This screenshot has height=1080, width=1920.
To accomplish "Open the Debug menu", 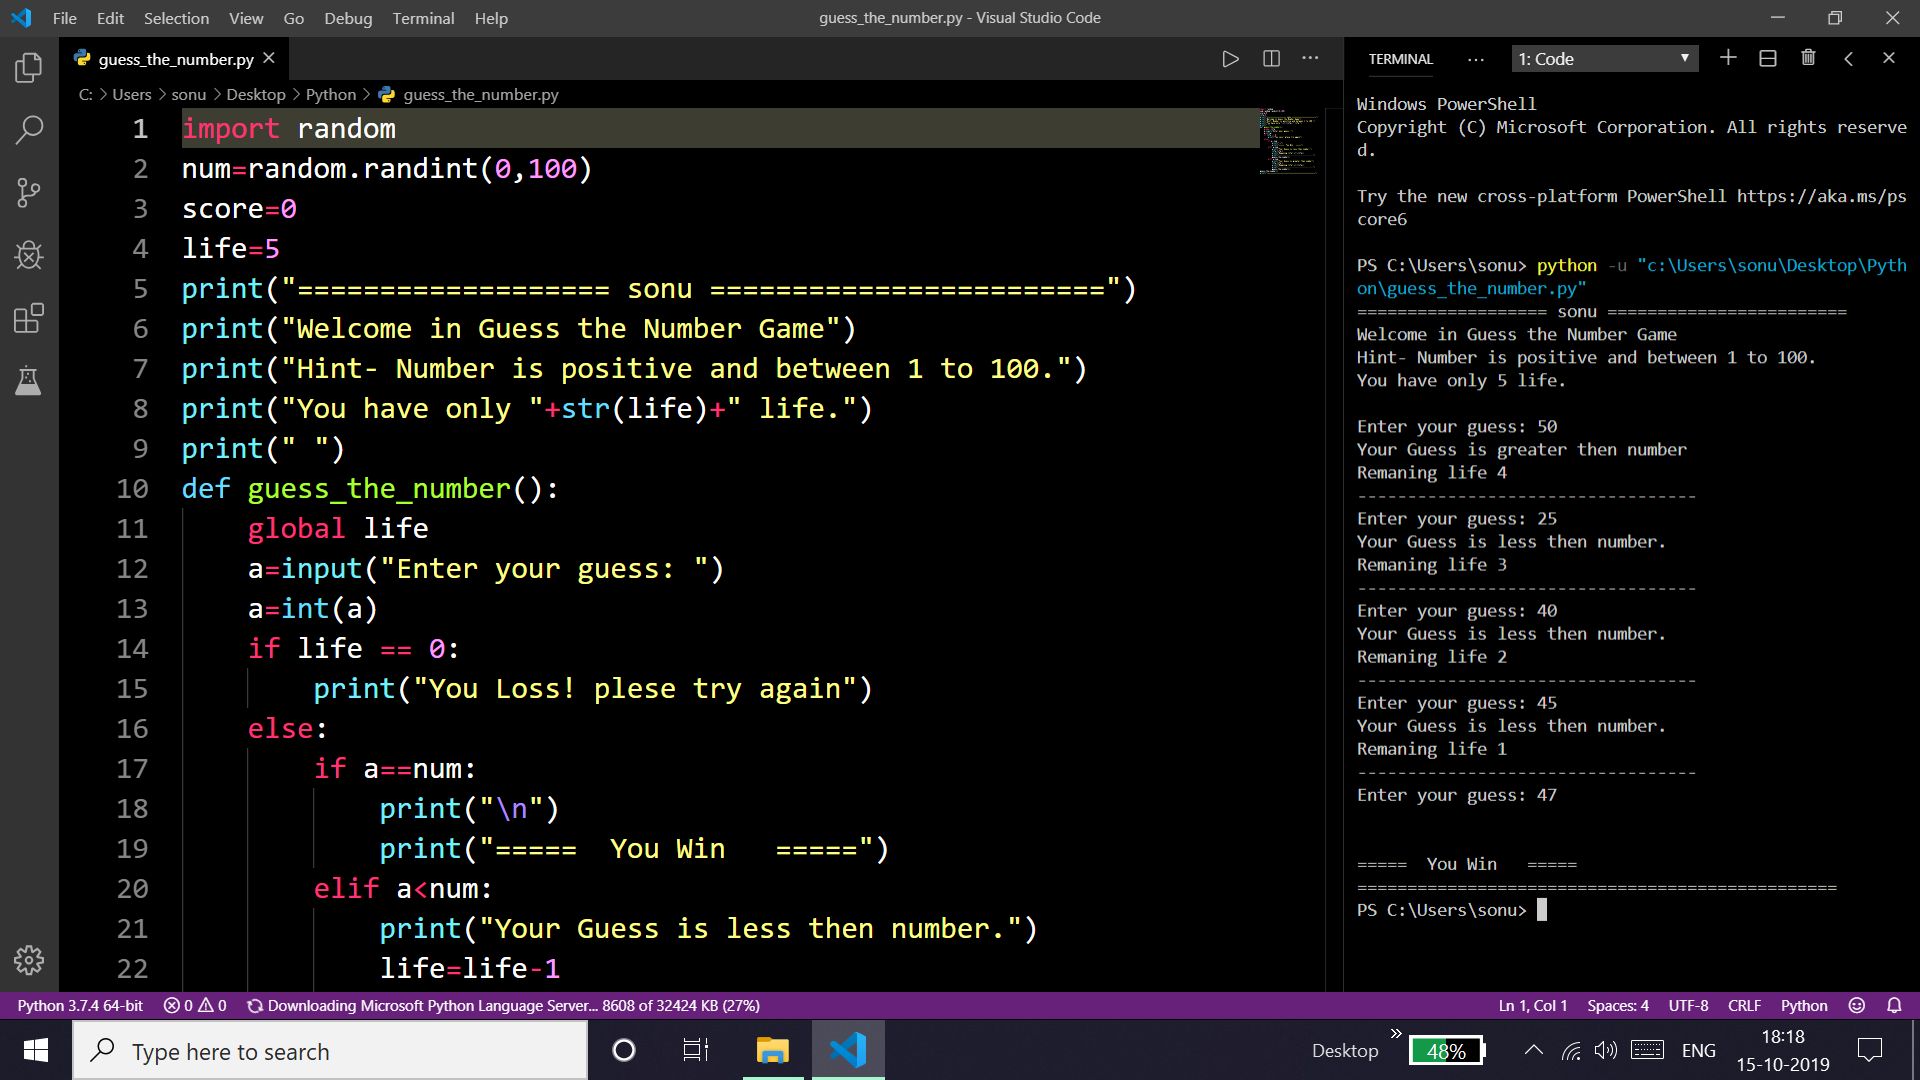I will click(x=348, y=18).
